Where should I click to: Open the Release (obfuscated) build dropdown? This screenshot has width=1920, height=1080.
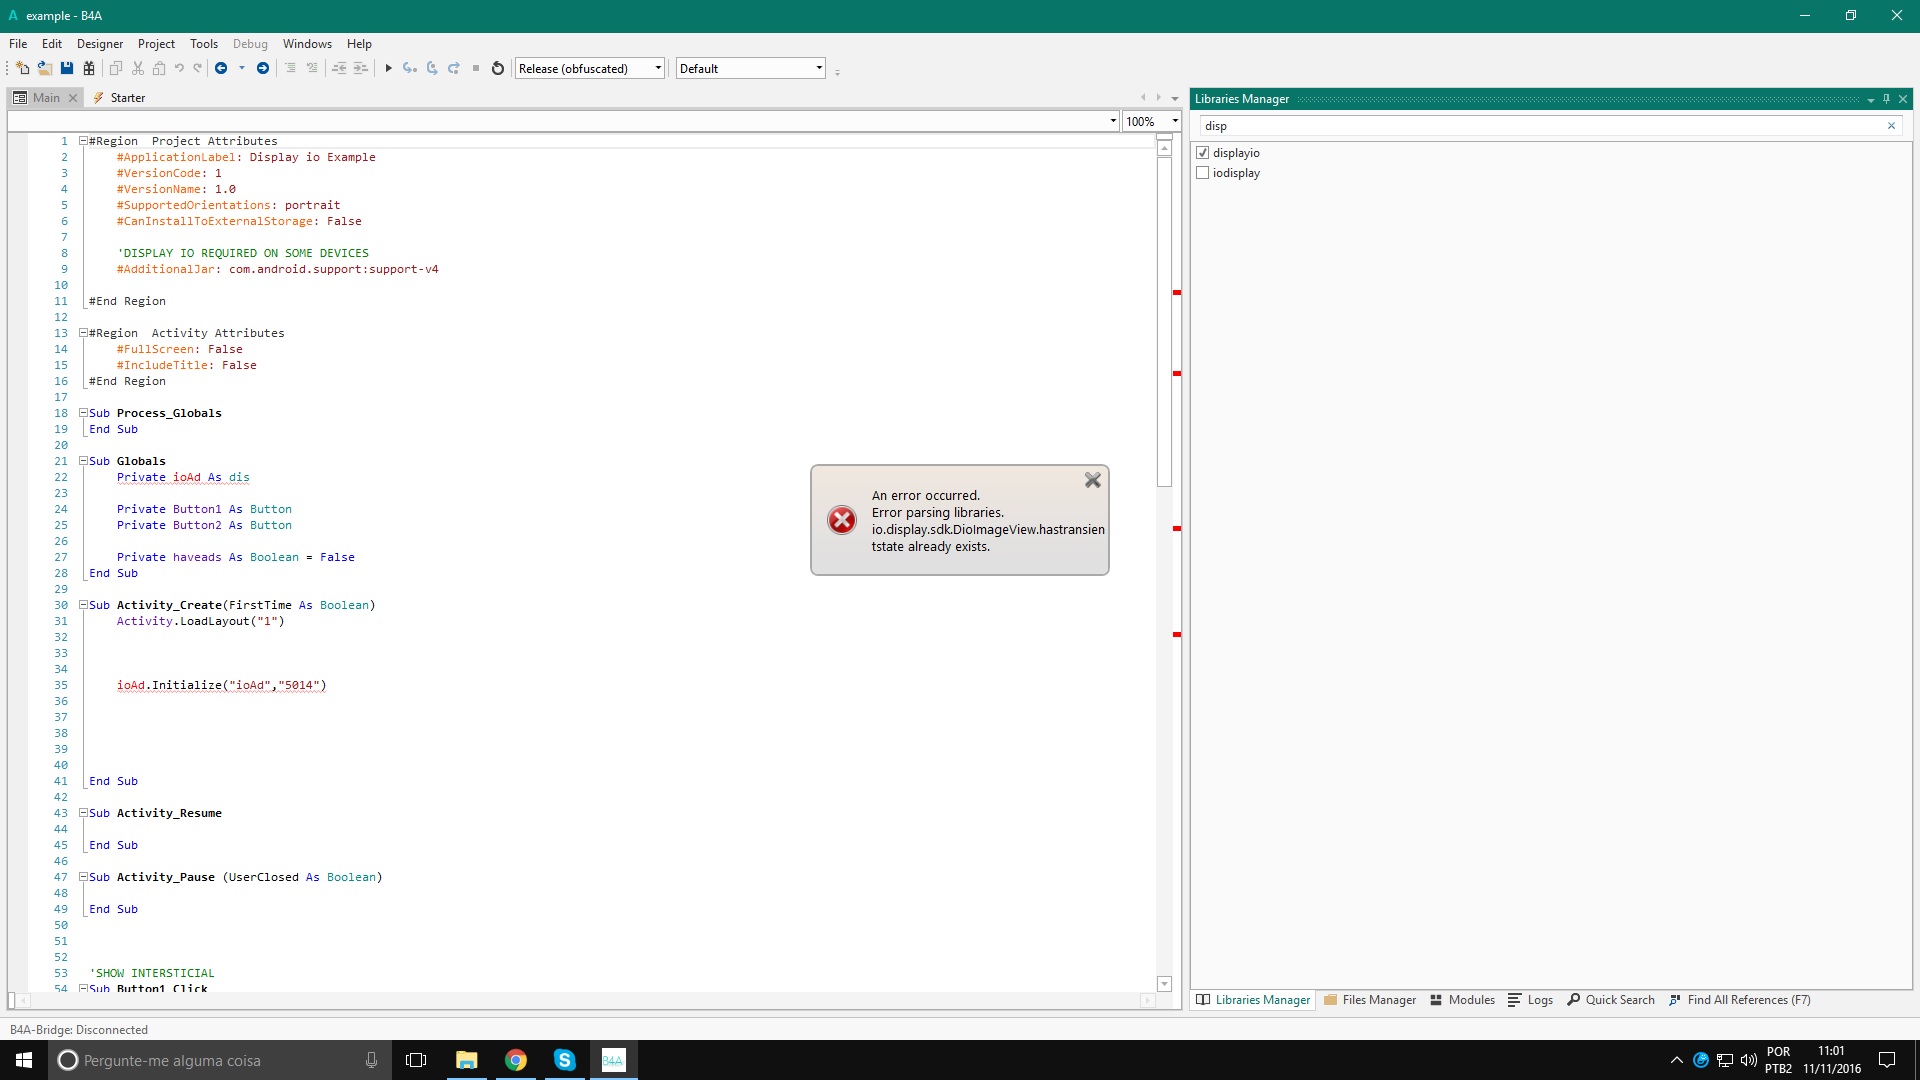658,68
